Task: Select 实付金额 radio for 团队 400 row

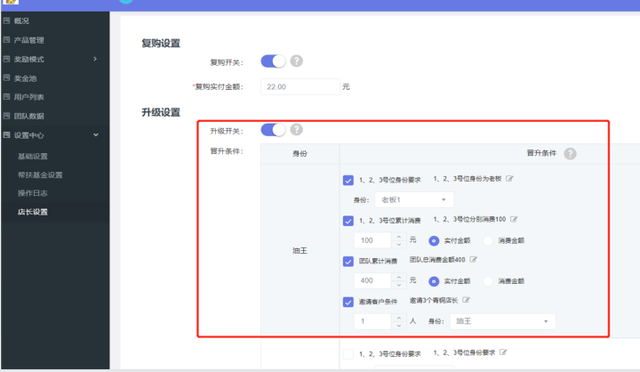Action: pos(434,281)
